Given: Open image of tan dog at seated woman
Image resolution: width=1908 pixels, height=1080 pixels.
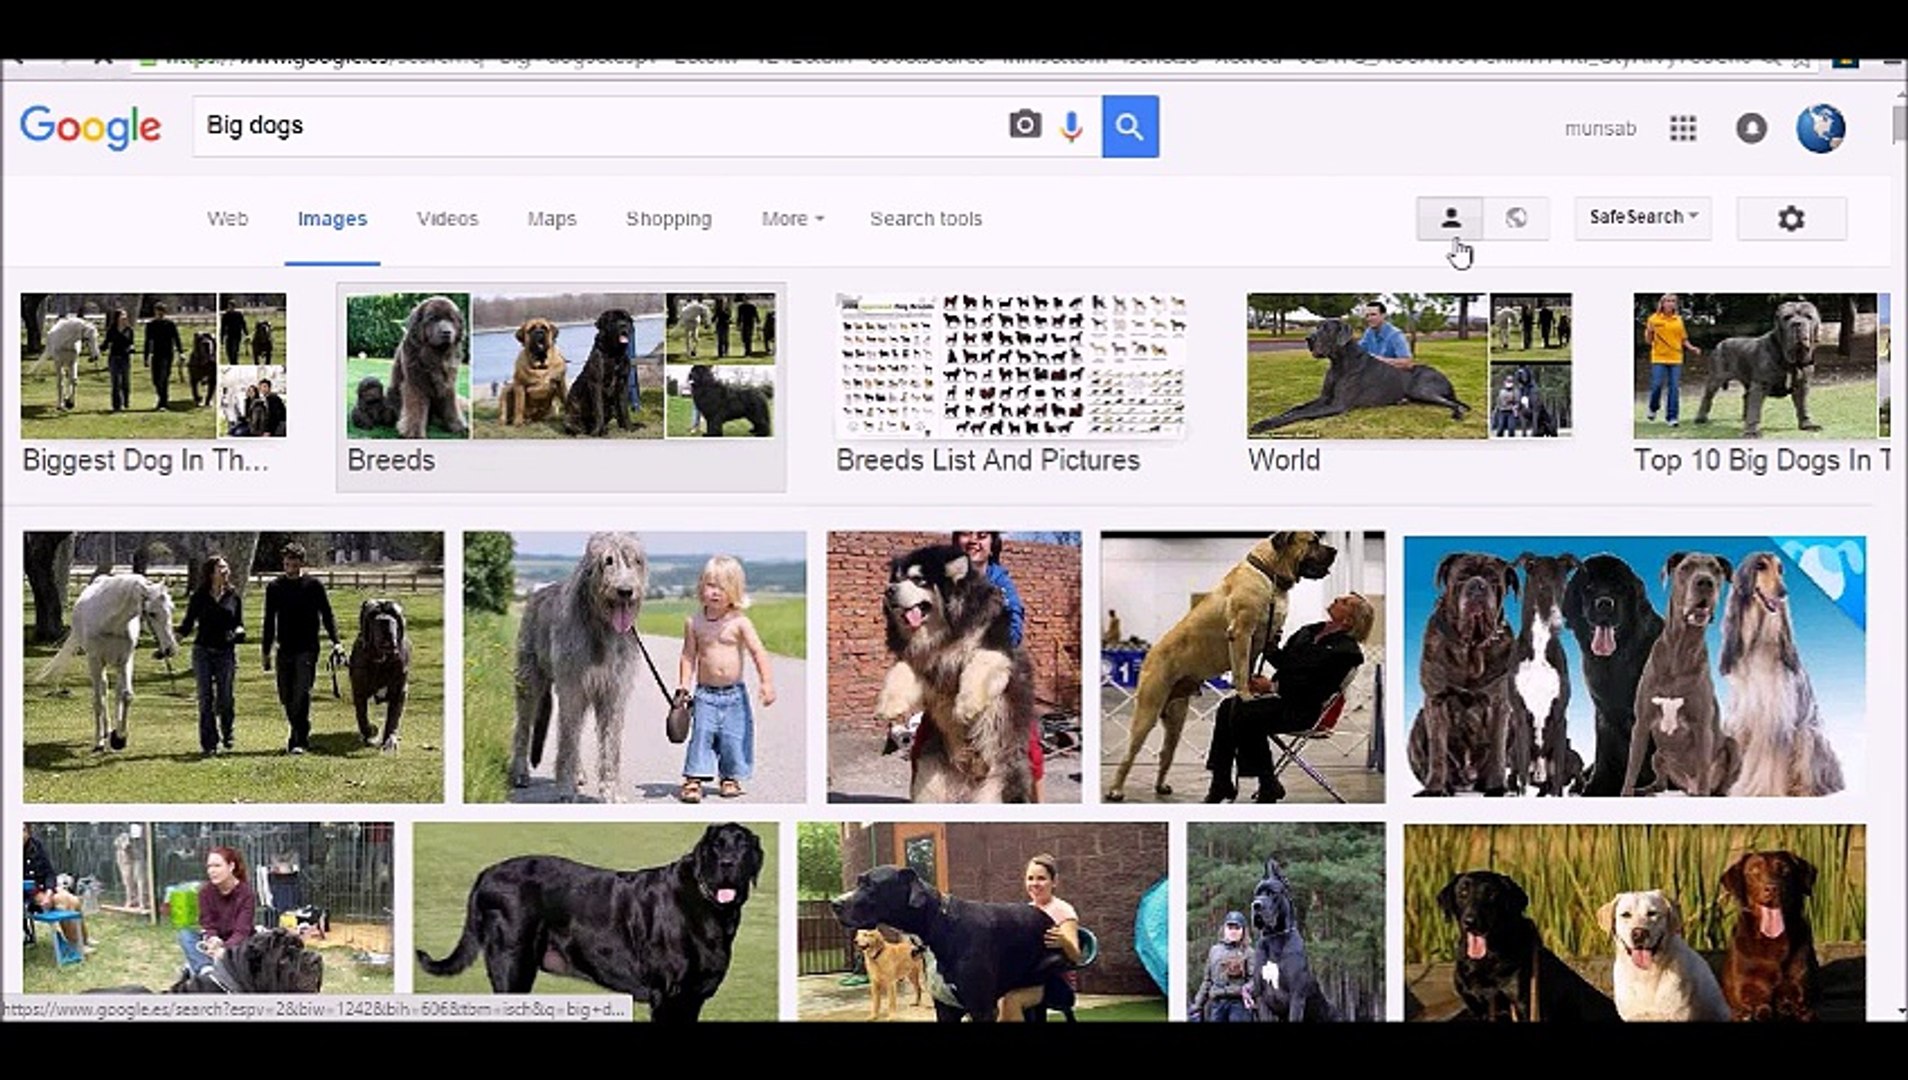Looking at the screenshot, I should pos(1243,667).
